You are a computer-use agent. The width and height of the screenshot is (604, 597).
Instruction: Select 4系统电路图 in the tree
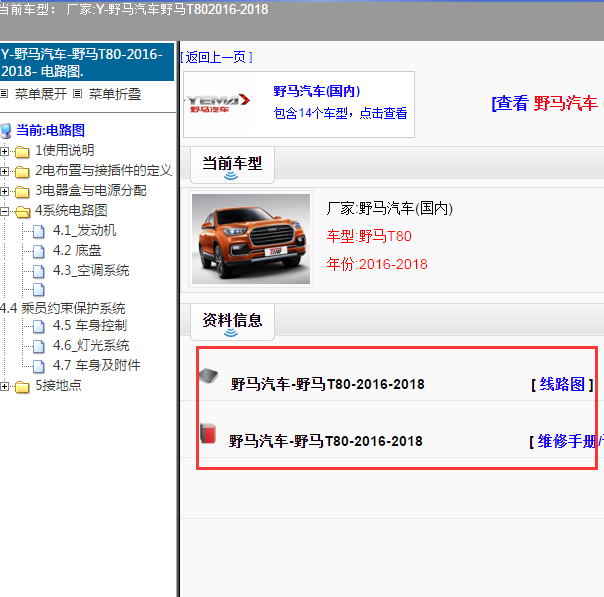click(71, 211)
